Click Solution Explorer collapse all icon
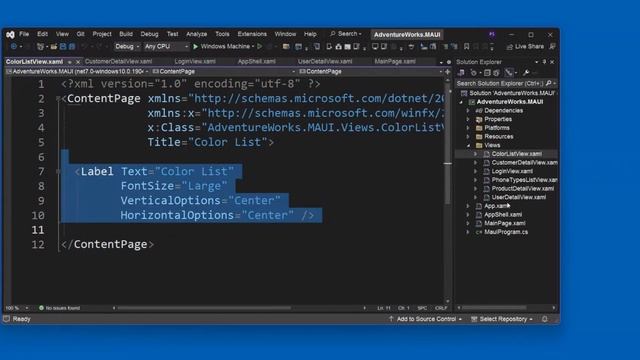Viewport: 640px width, 360px height. (487, 73)
